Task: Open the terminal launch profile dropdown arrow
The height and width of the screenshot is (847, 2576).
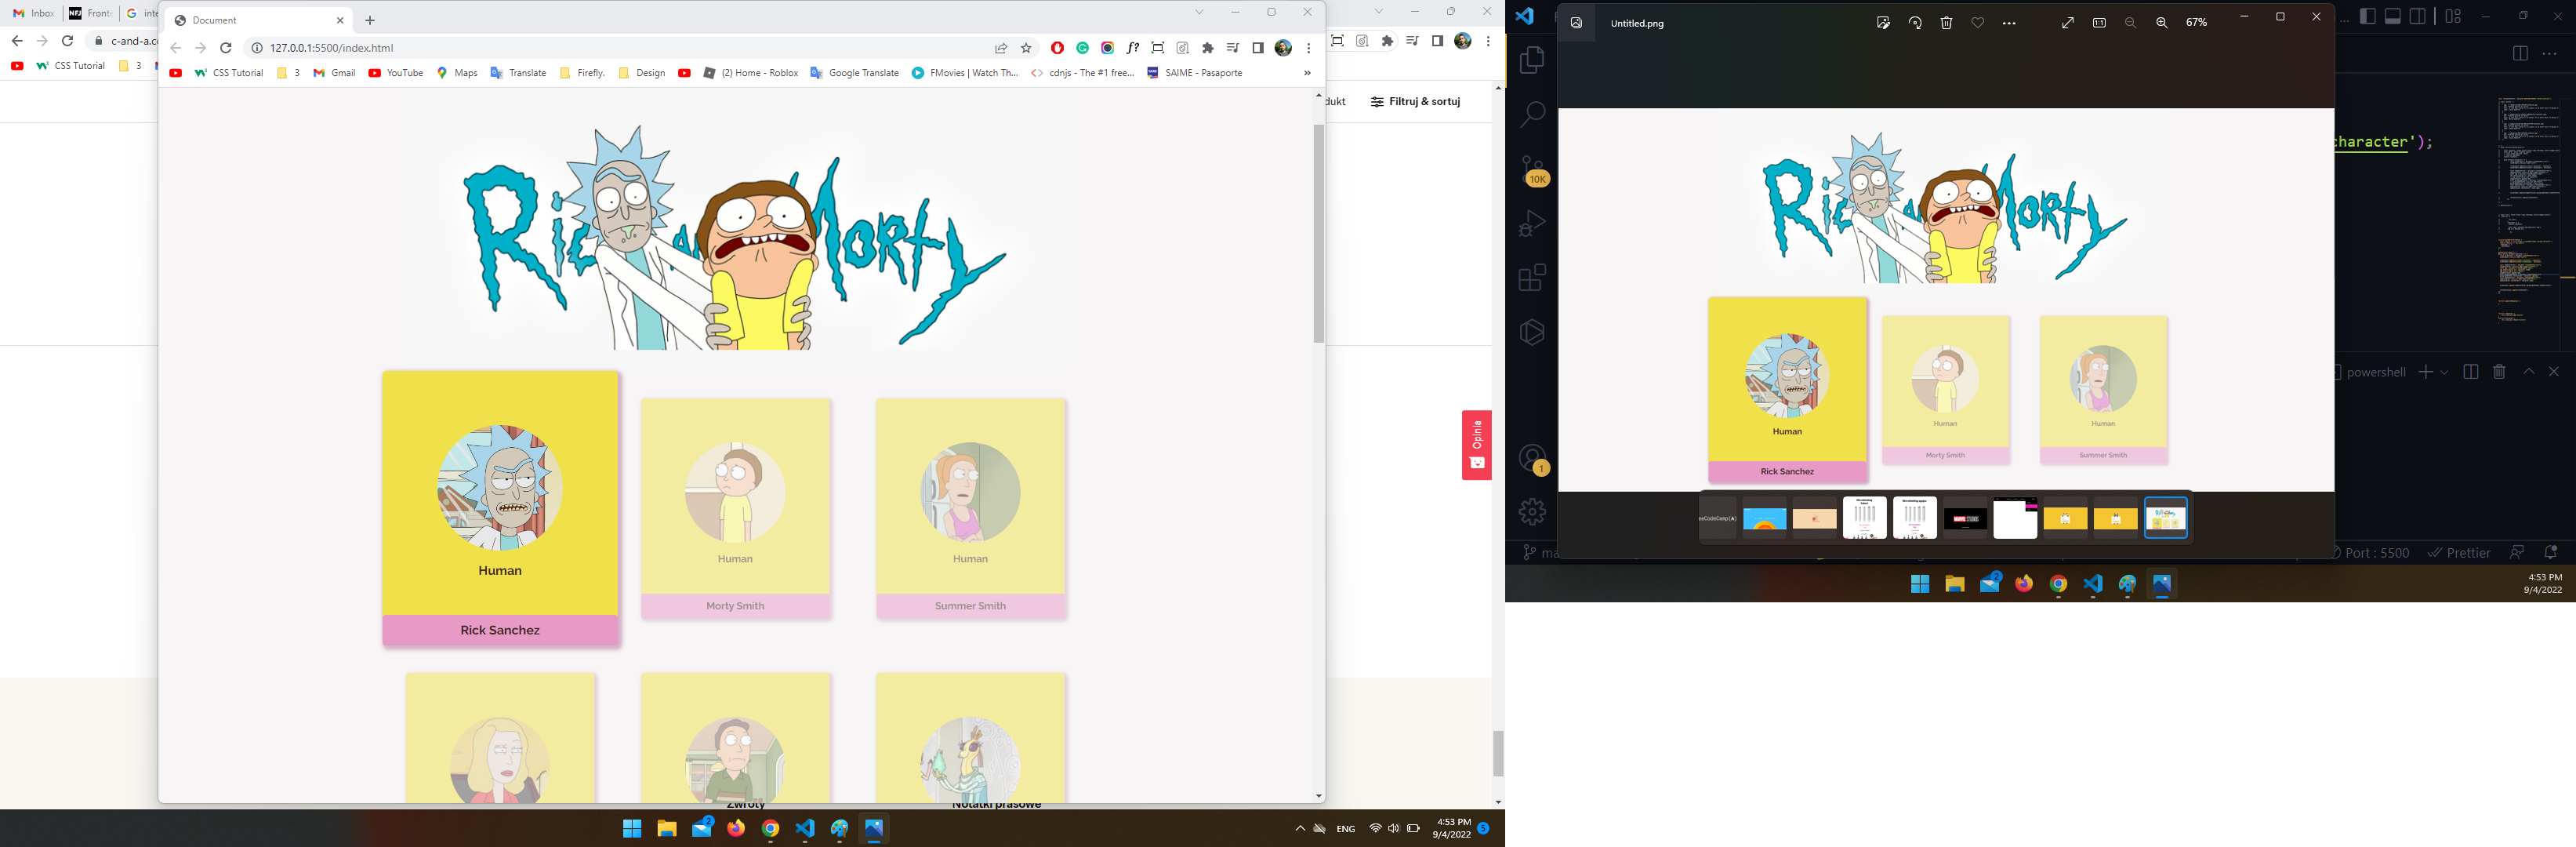Action: pos(2444,372)
